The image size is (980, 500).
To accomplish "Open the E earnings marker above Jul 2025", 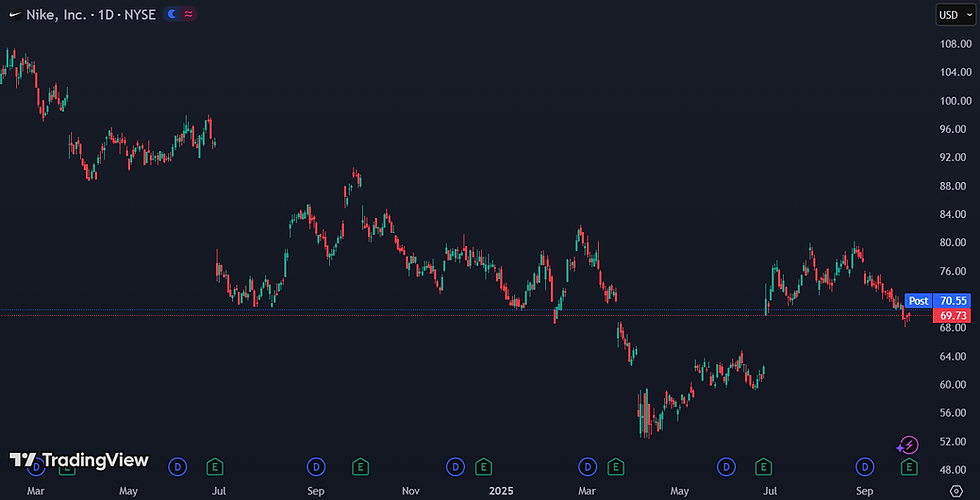I will (763, 466).
